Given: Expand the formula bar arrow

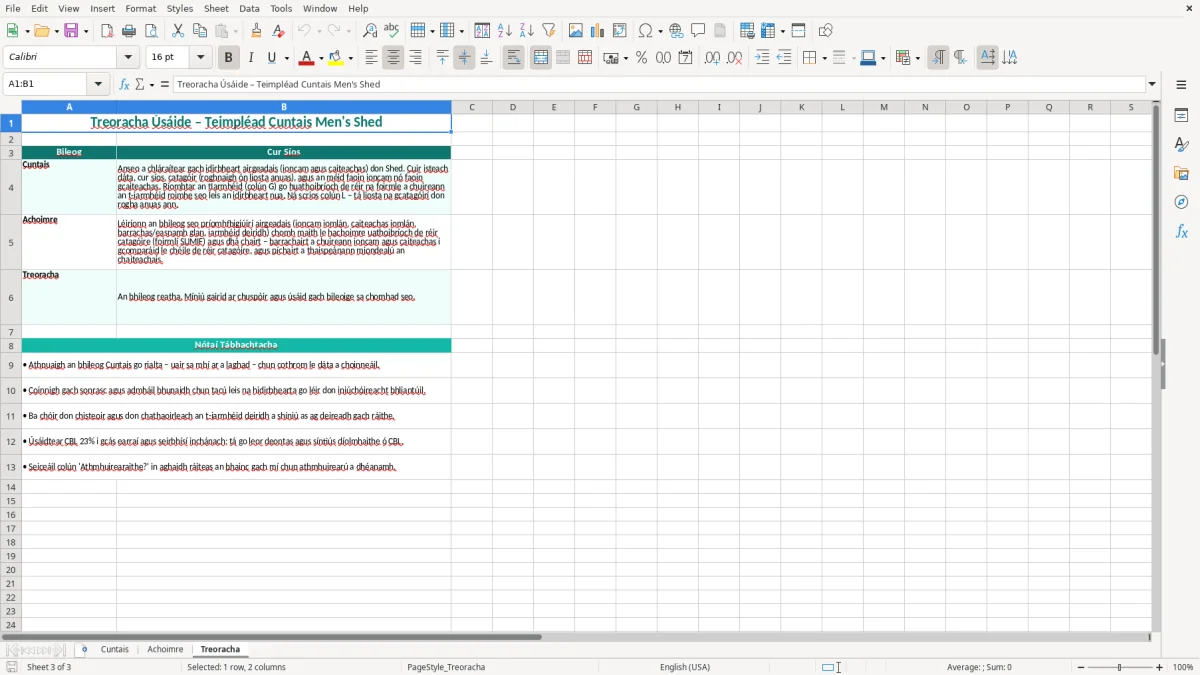Looking at the screenshot, I should 1152,84.
